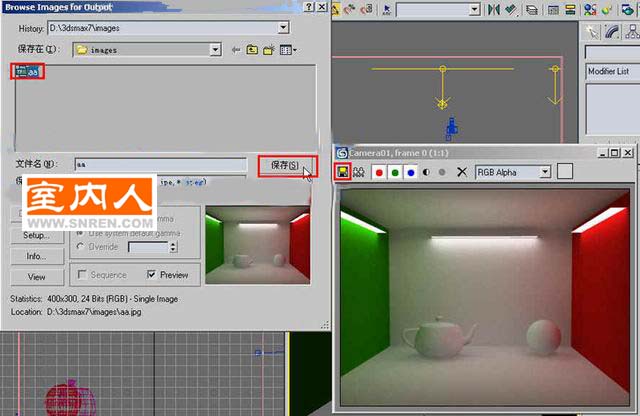Click the color swatch beside RGB Alpha
Screen dimensions: 640x416
(x=564, y=171)
